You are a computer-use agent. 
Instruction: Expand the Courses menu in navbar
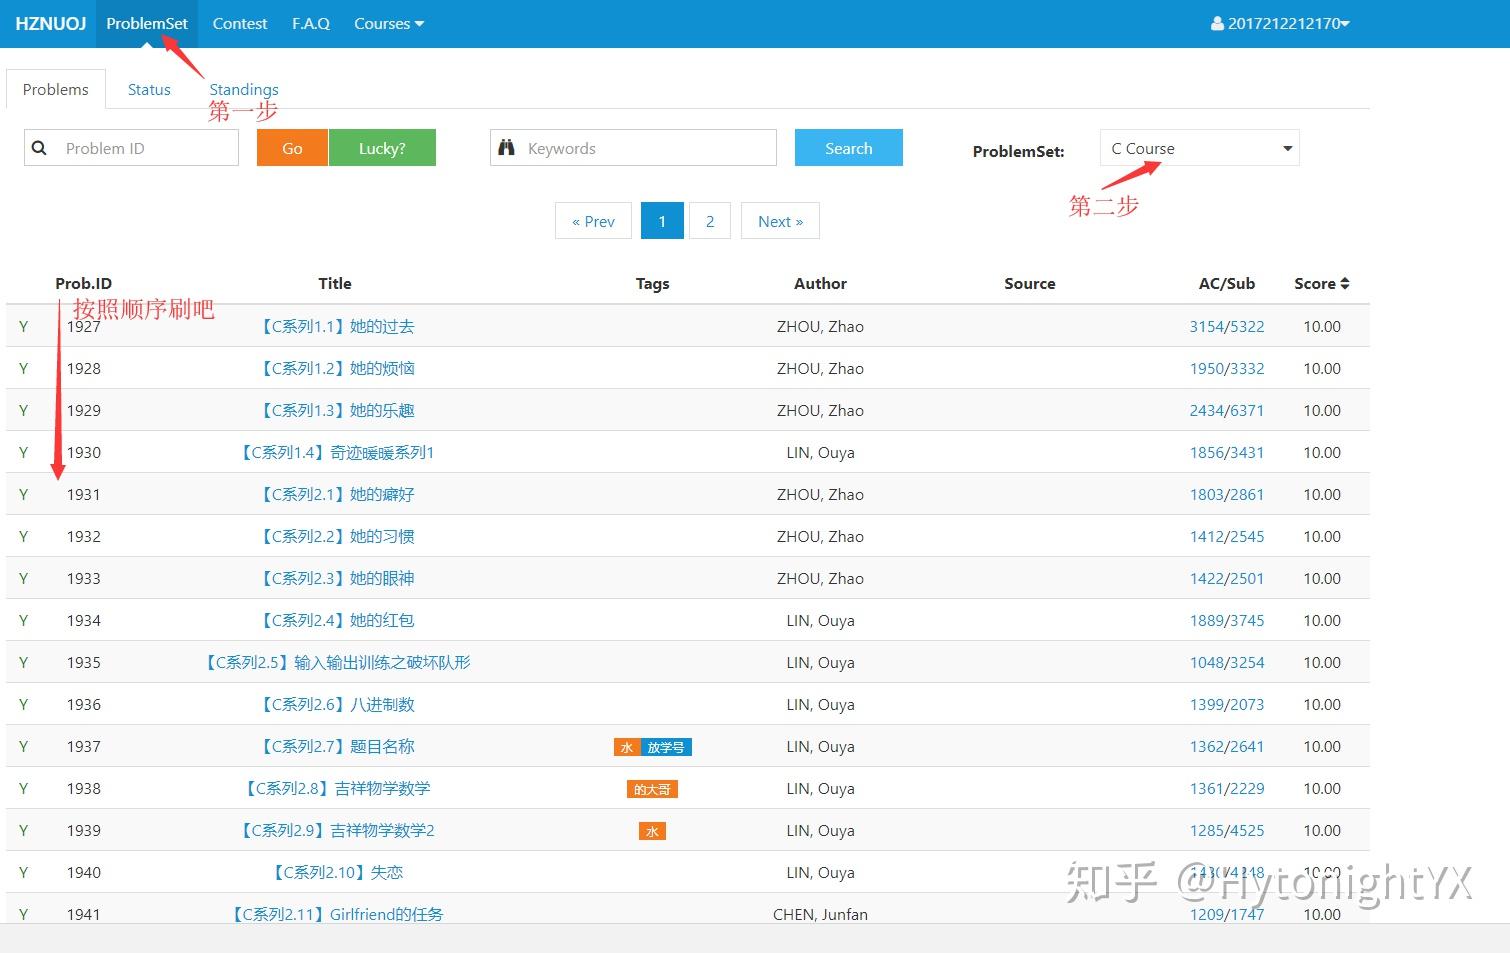coord(389,24)
